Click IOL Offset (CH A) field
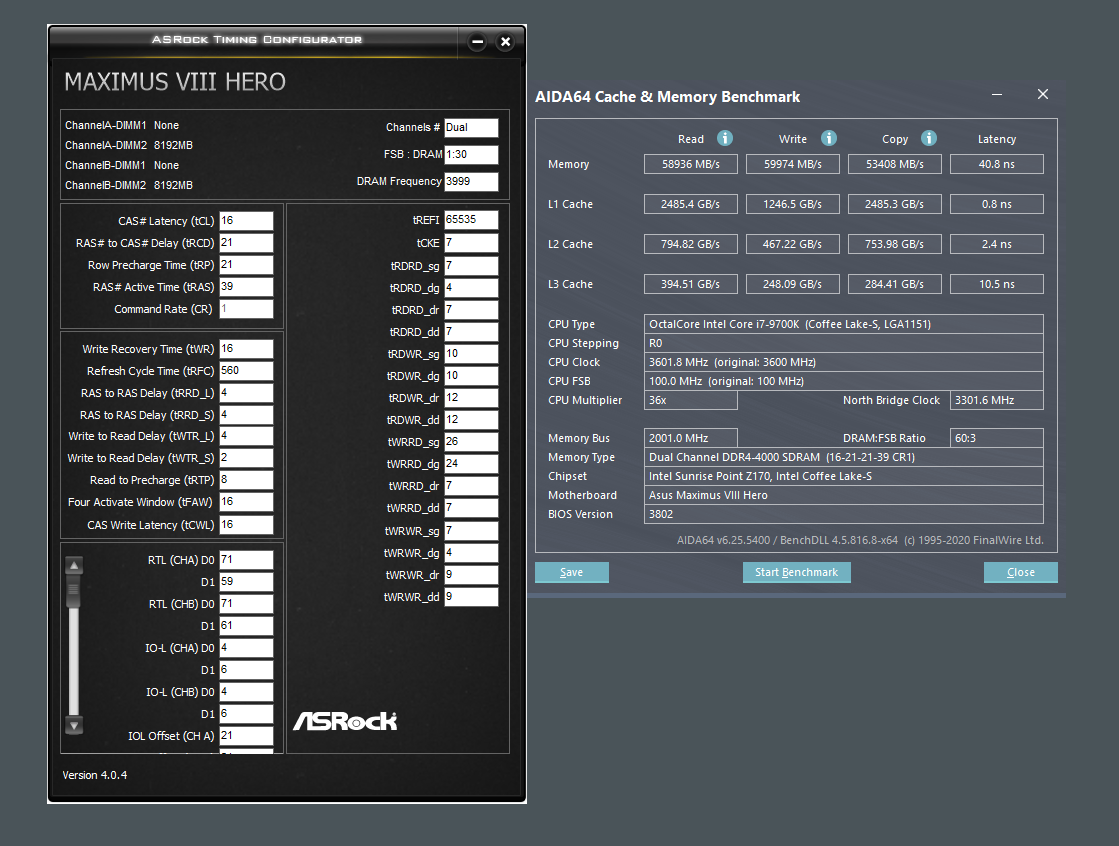Viewport: 1119px width, 846px height. (x=246, y=735)
